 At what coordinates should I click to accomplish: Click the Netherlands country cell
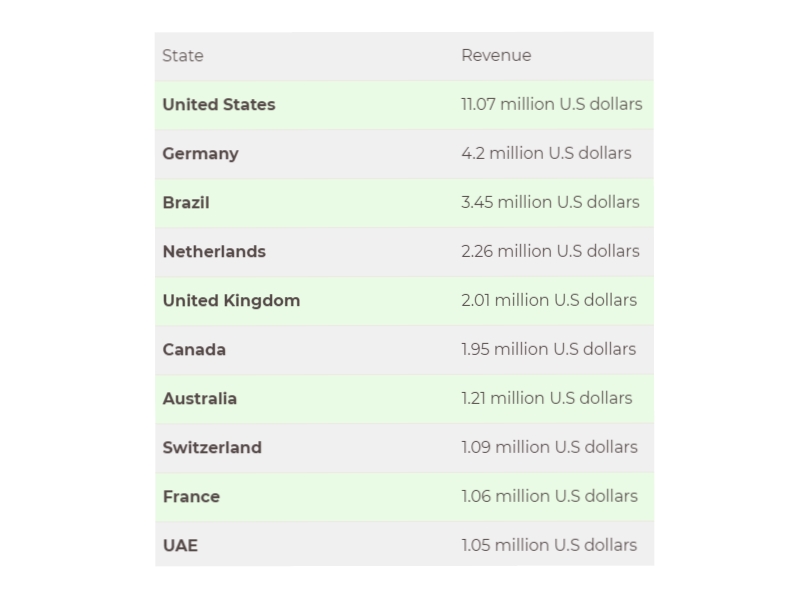pyautogui.click(x=214, y=252)
